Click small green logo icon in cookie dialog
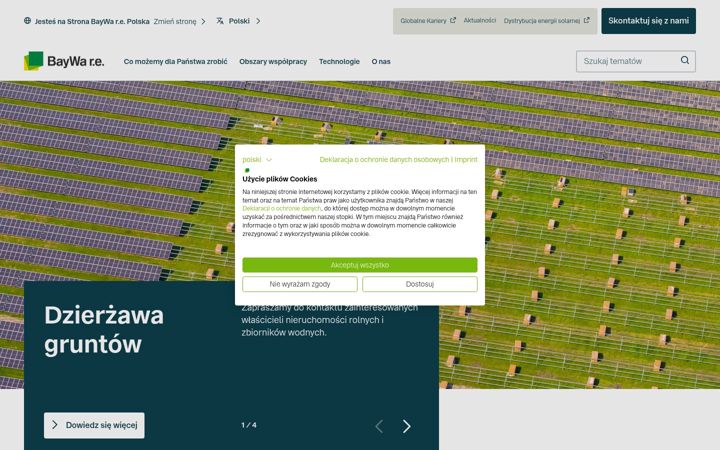 tap(247, 170)
